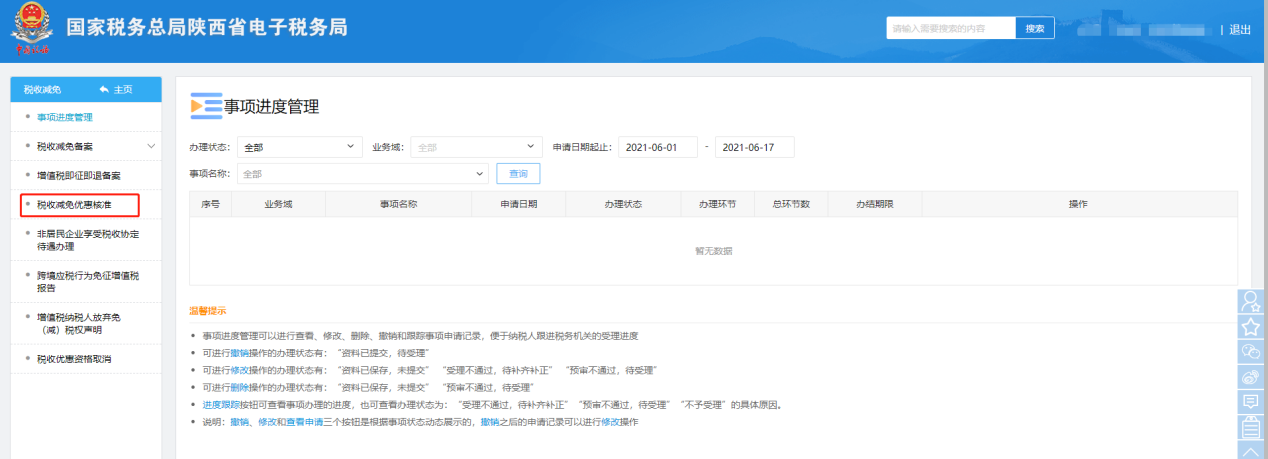Open the 业务域 dropdown
Image resolution: width=1268 pixels, height=459 pixels.
(476, 147)
